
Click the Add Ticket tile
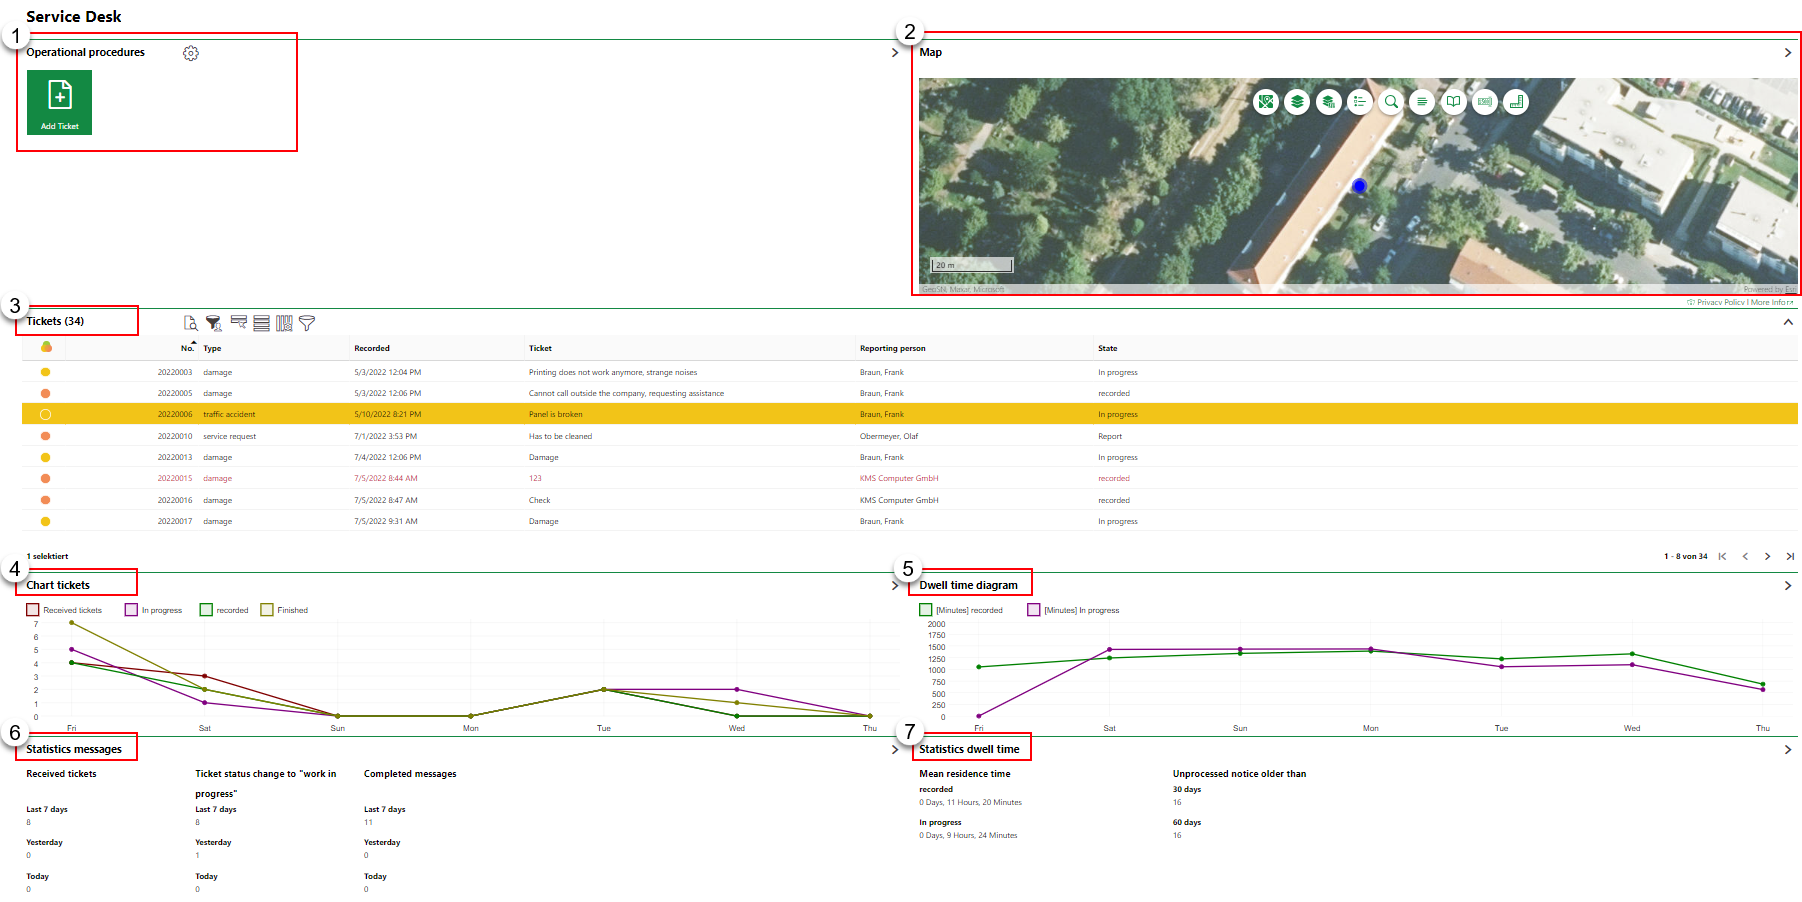[x=59, y=102]
